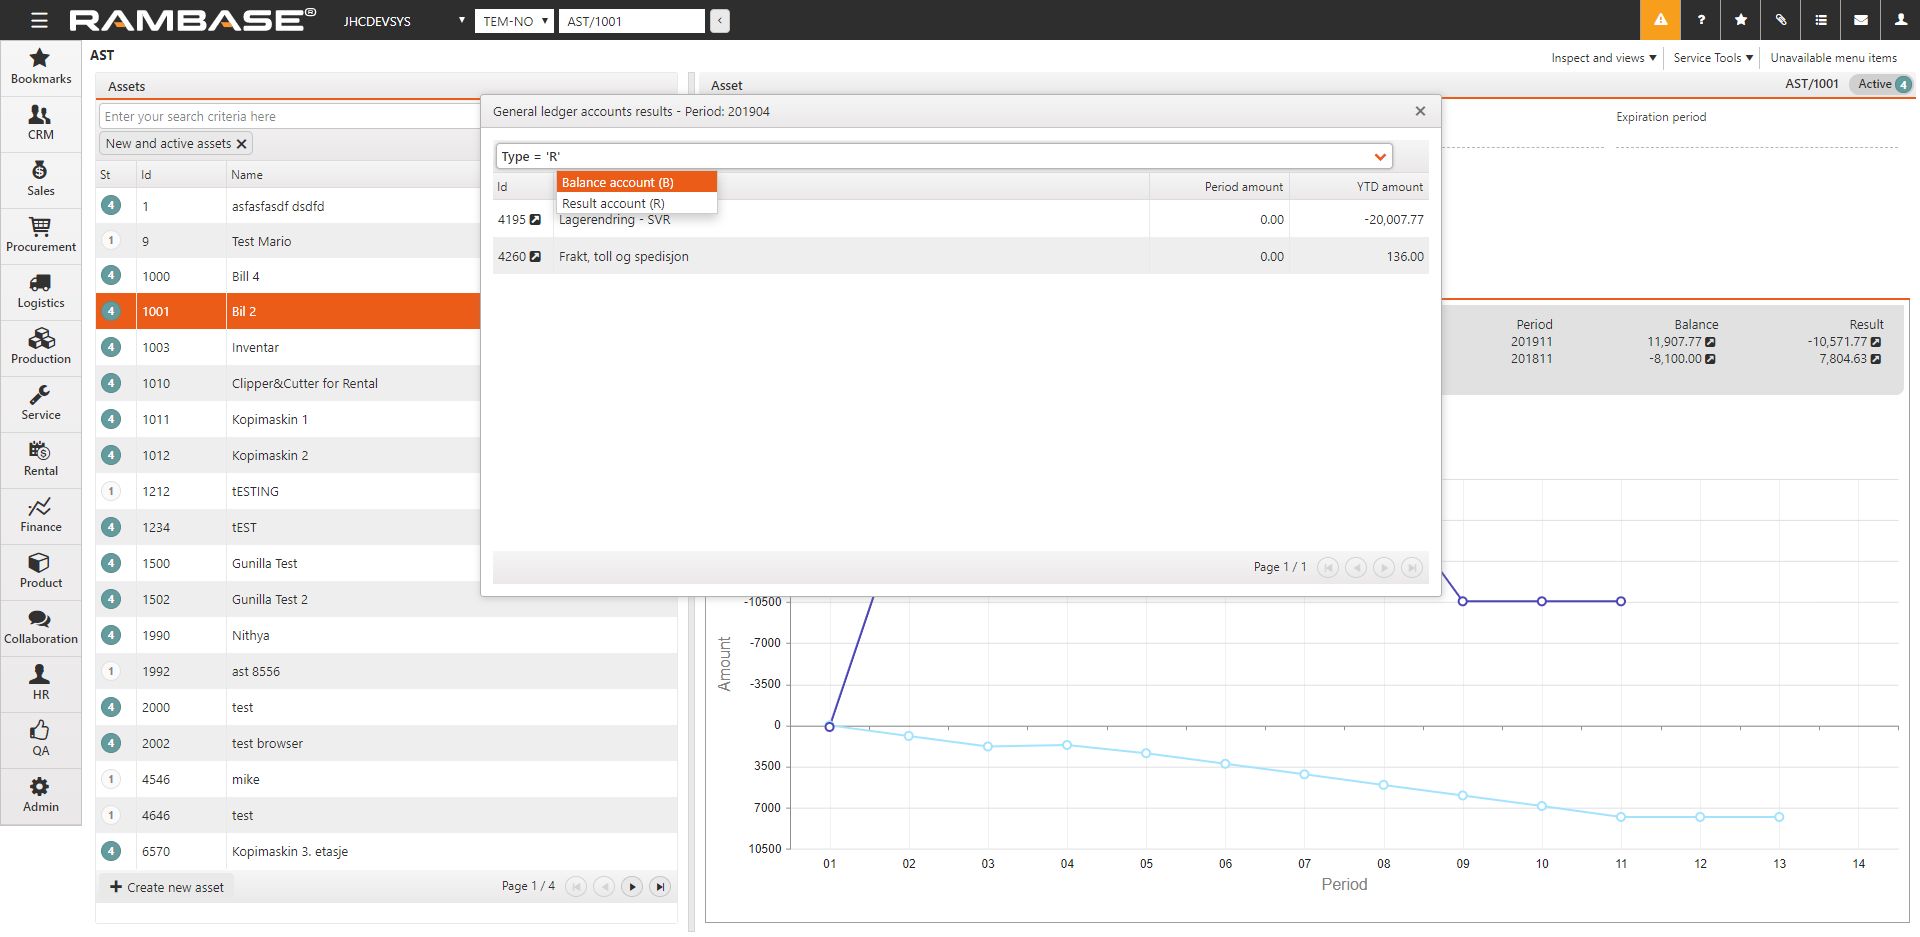Viewport: 1920px width, 937px height.
Task: Open details arrow for account 4195
Action: pos(535,220)
